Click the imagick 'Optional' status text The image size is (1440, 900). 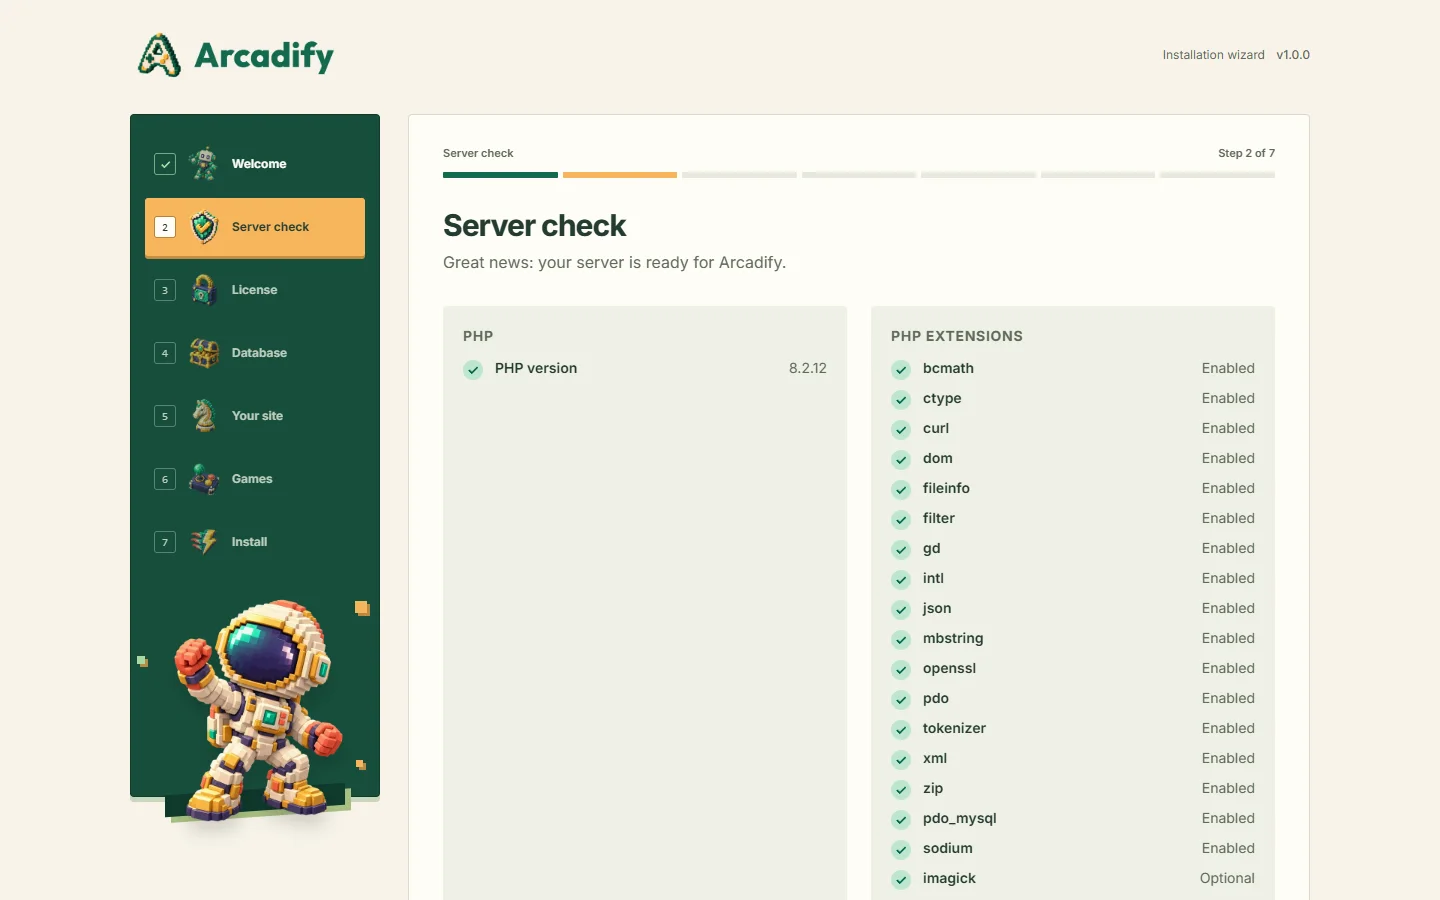[1227, 878]
